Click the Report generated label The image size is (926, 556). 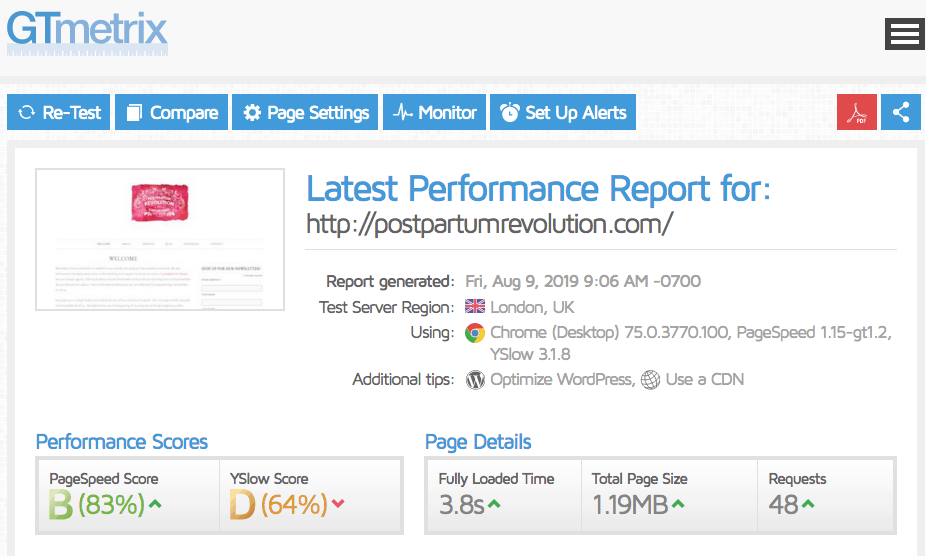click(390, 281)
